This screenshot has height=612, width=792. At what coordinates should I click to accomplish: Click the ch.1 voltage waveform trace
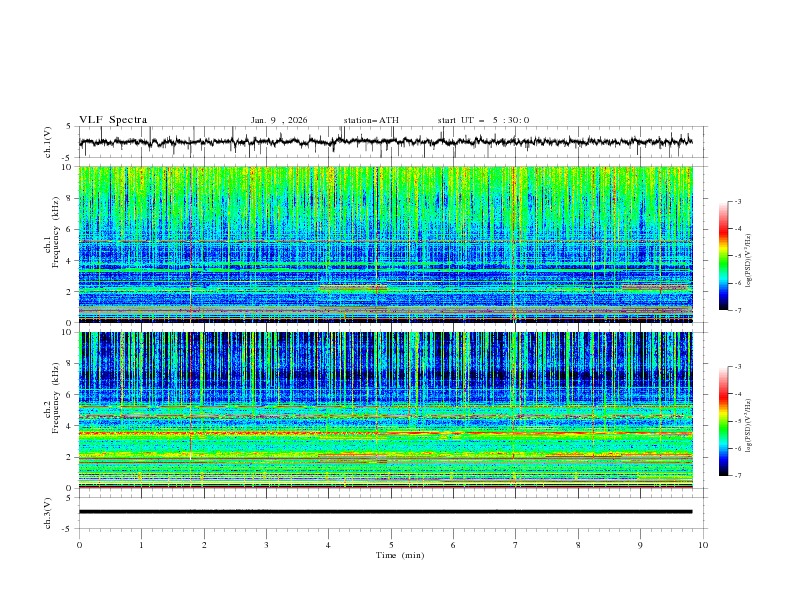(x=385, y=142)
